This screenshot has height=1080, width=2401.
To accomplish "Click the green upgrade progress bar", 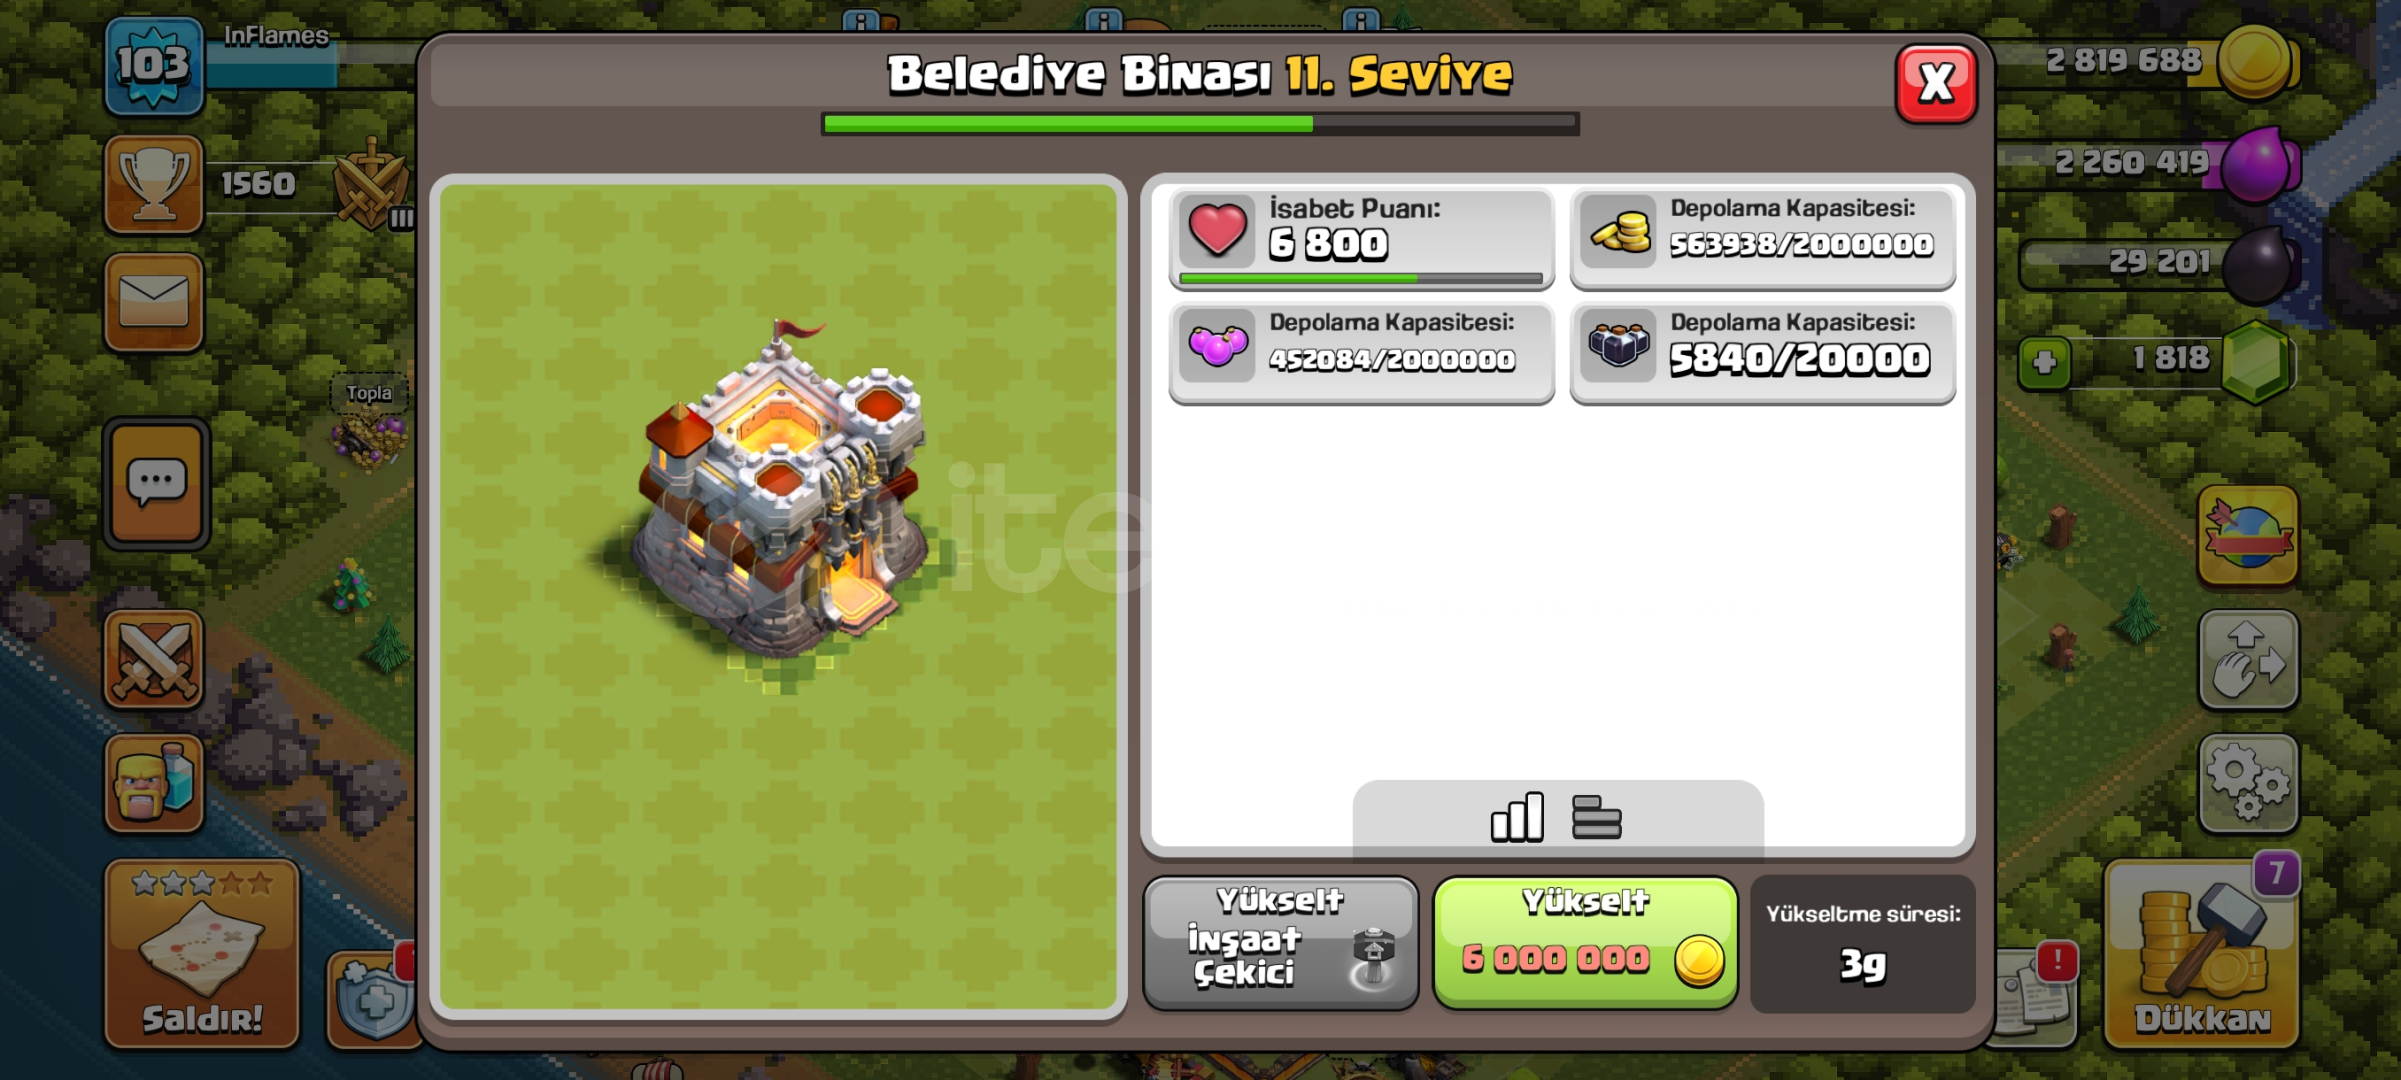I will click(1200, 124).
